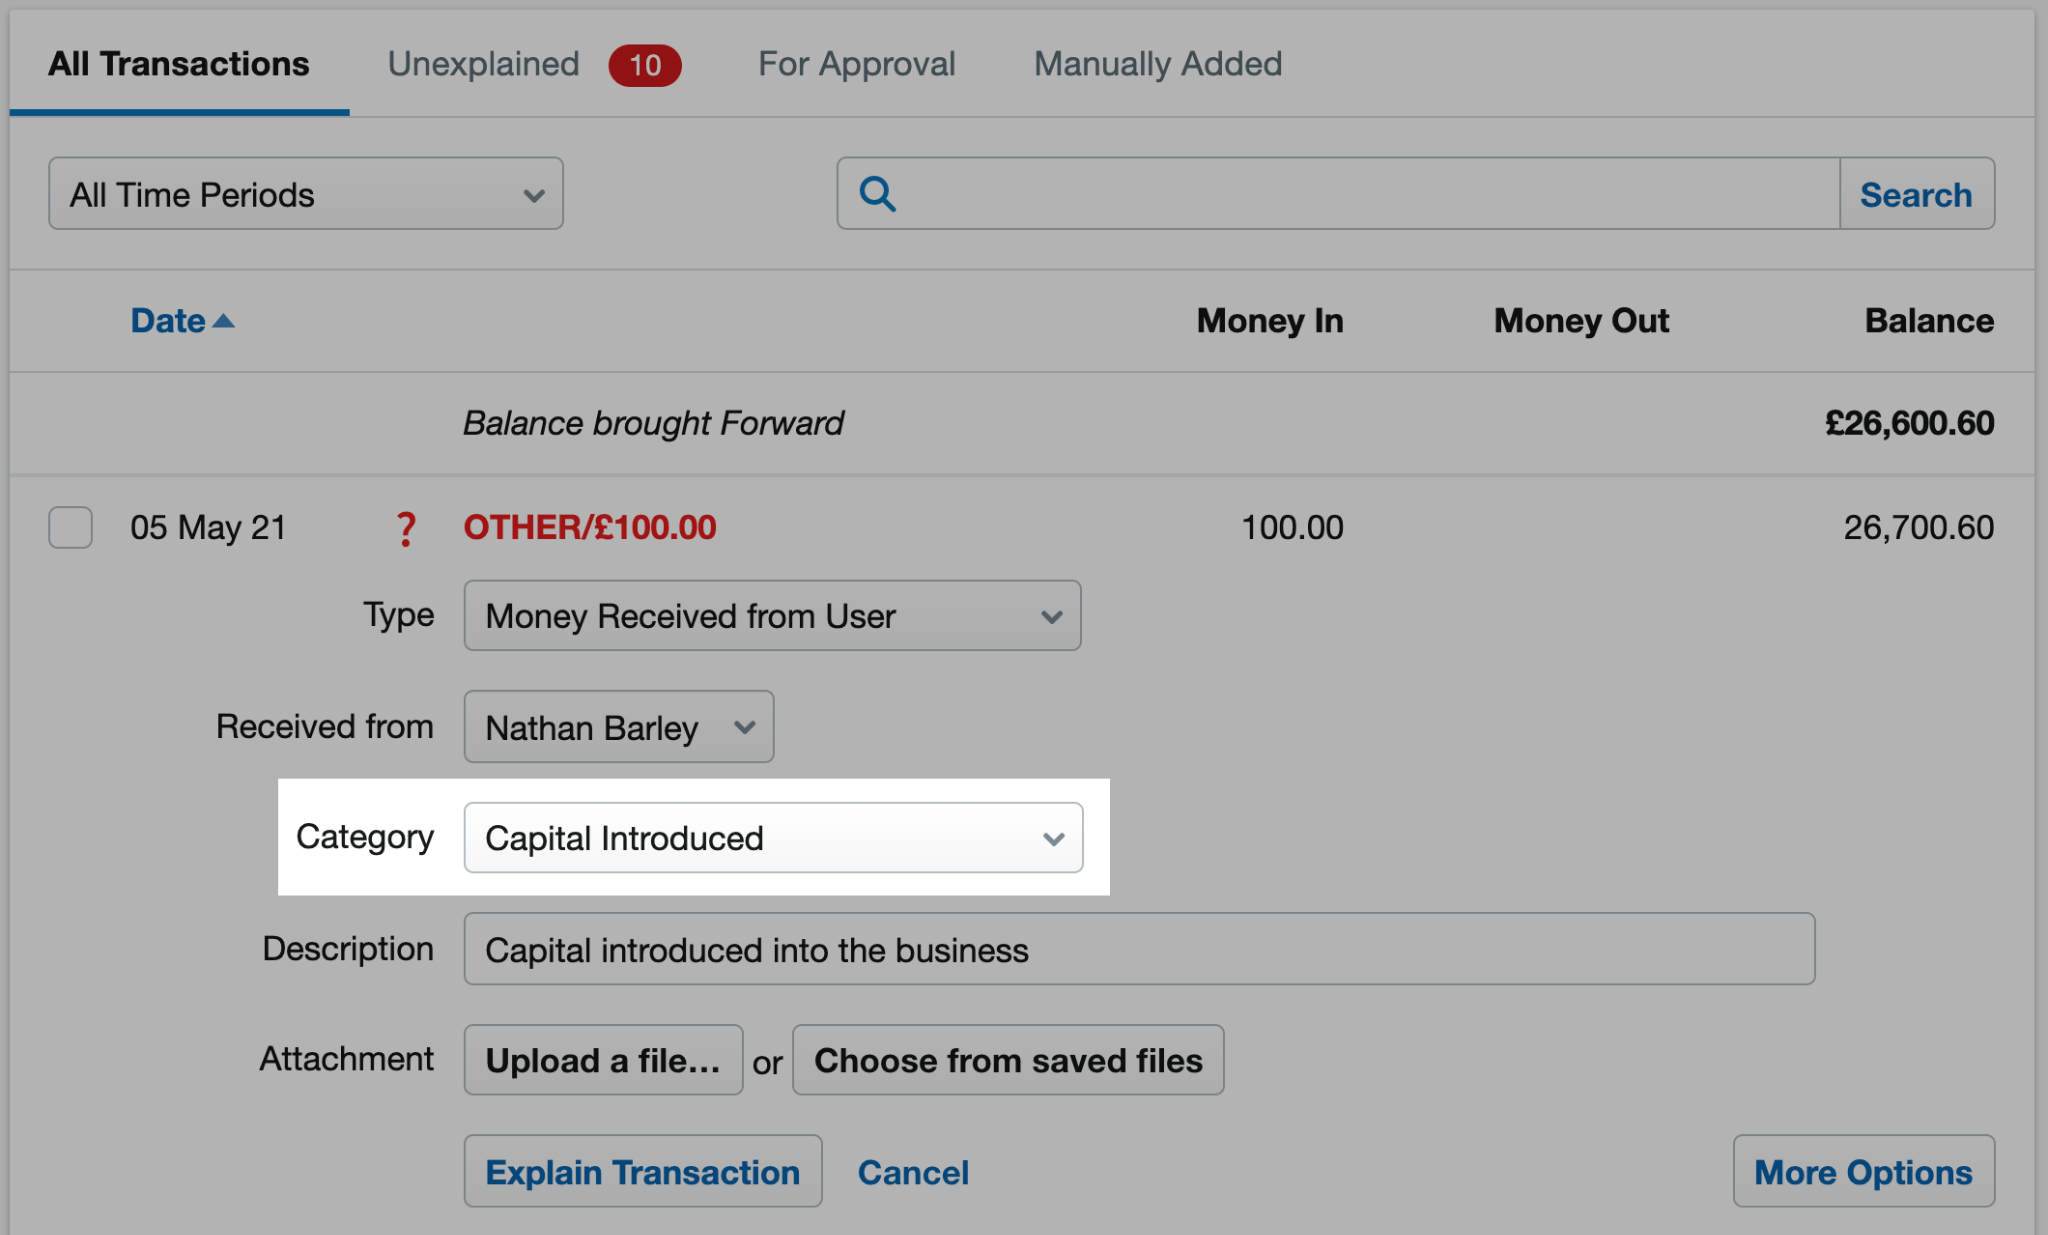Click the Money In column header

click(1270, 321)
